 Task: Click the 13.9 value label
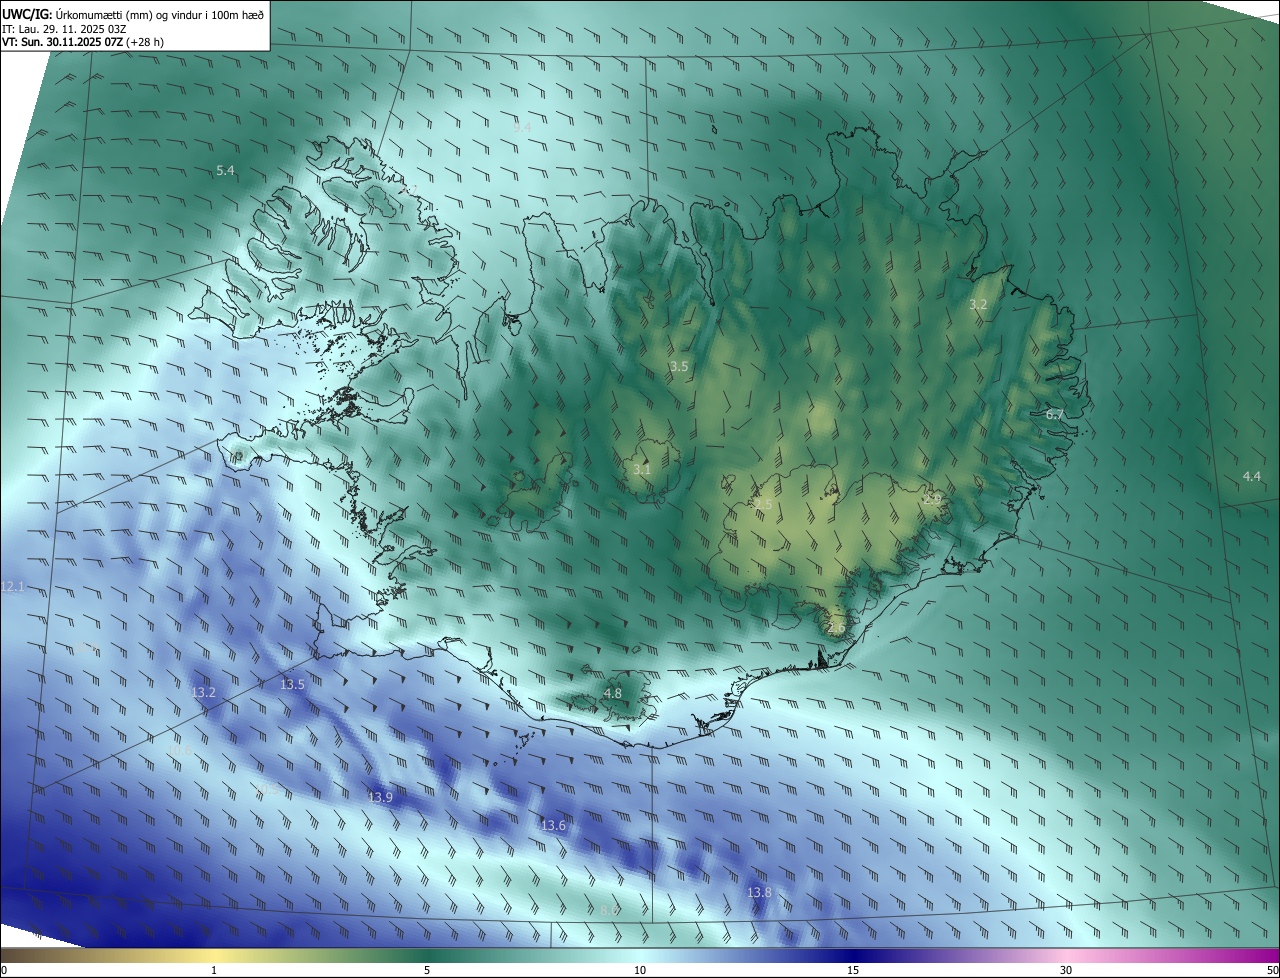[x=380, y=797]
